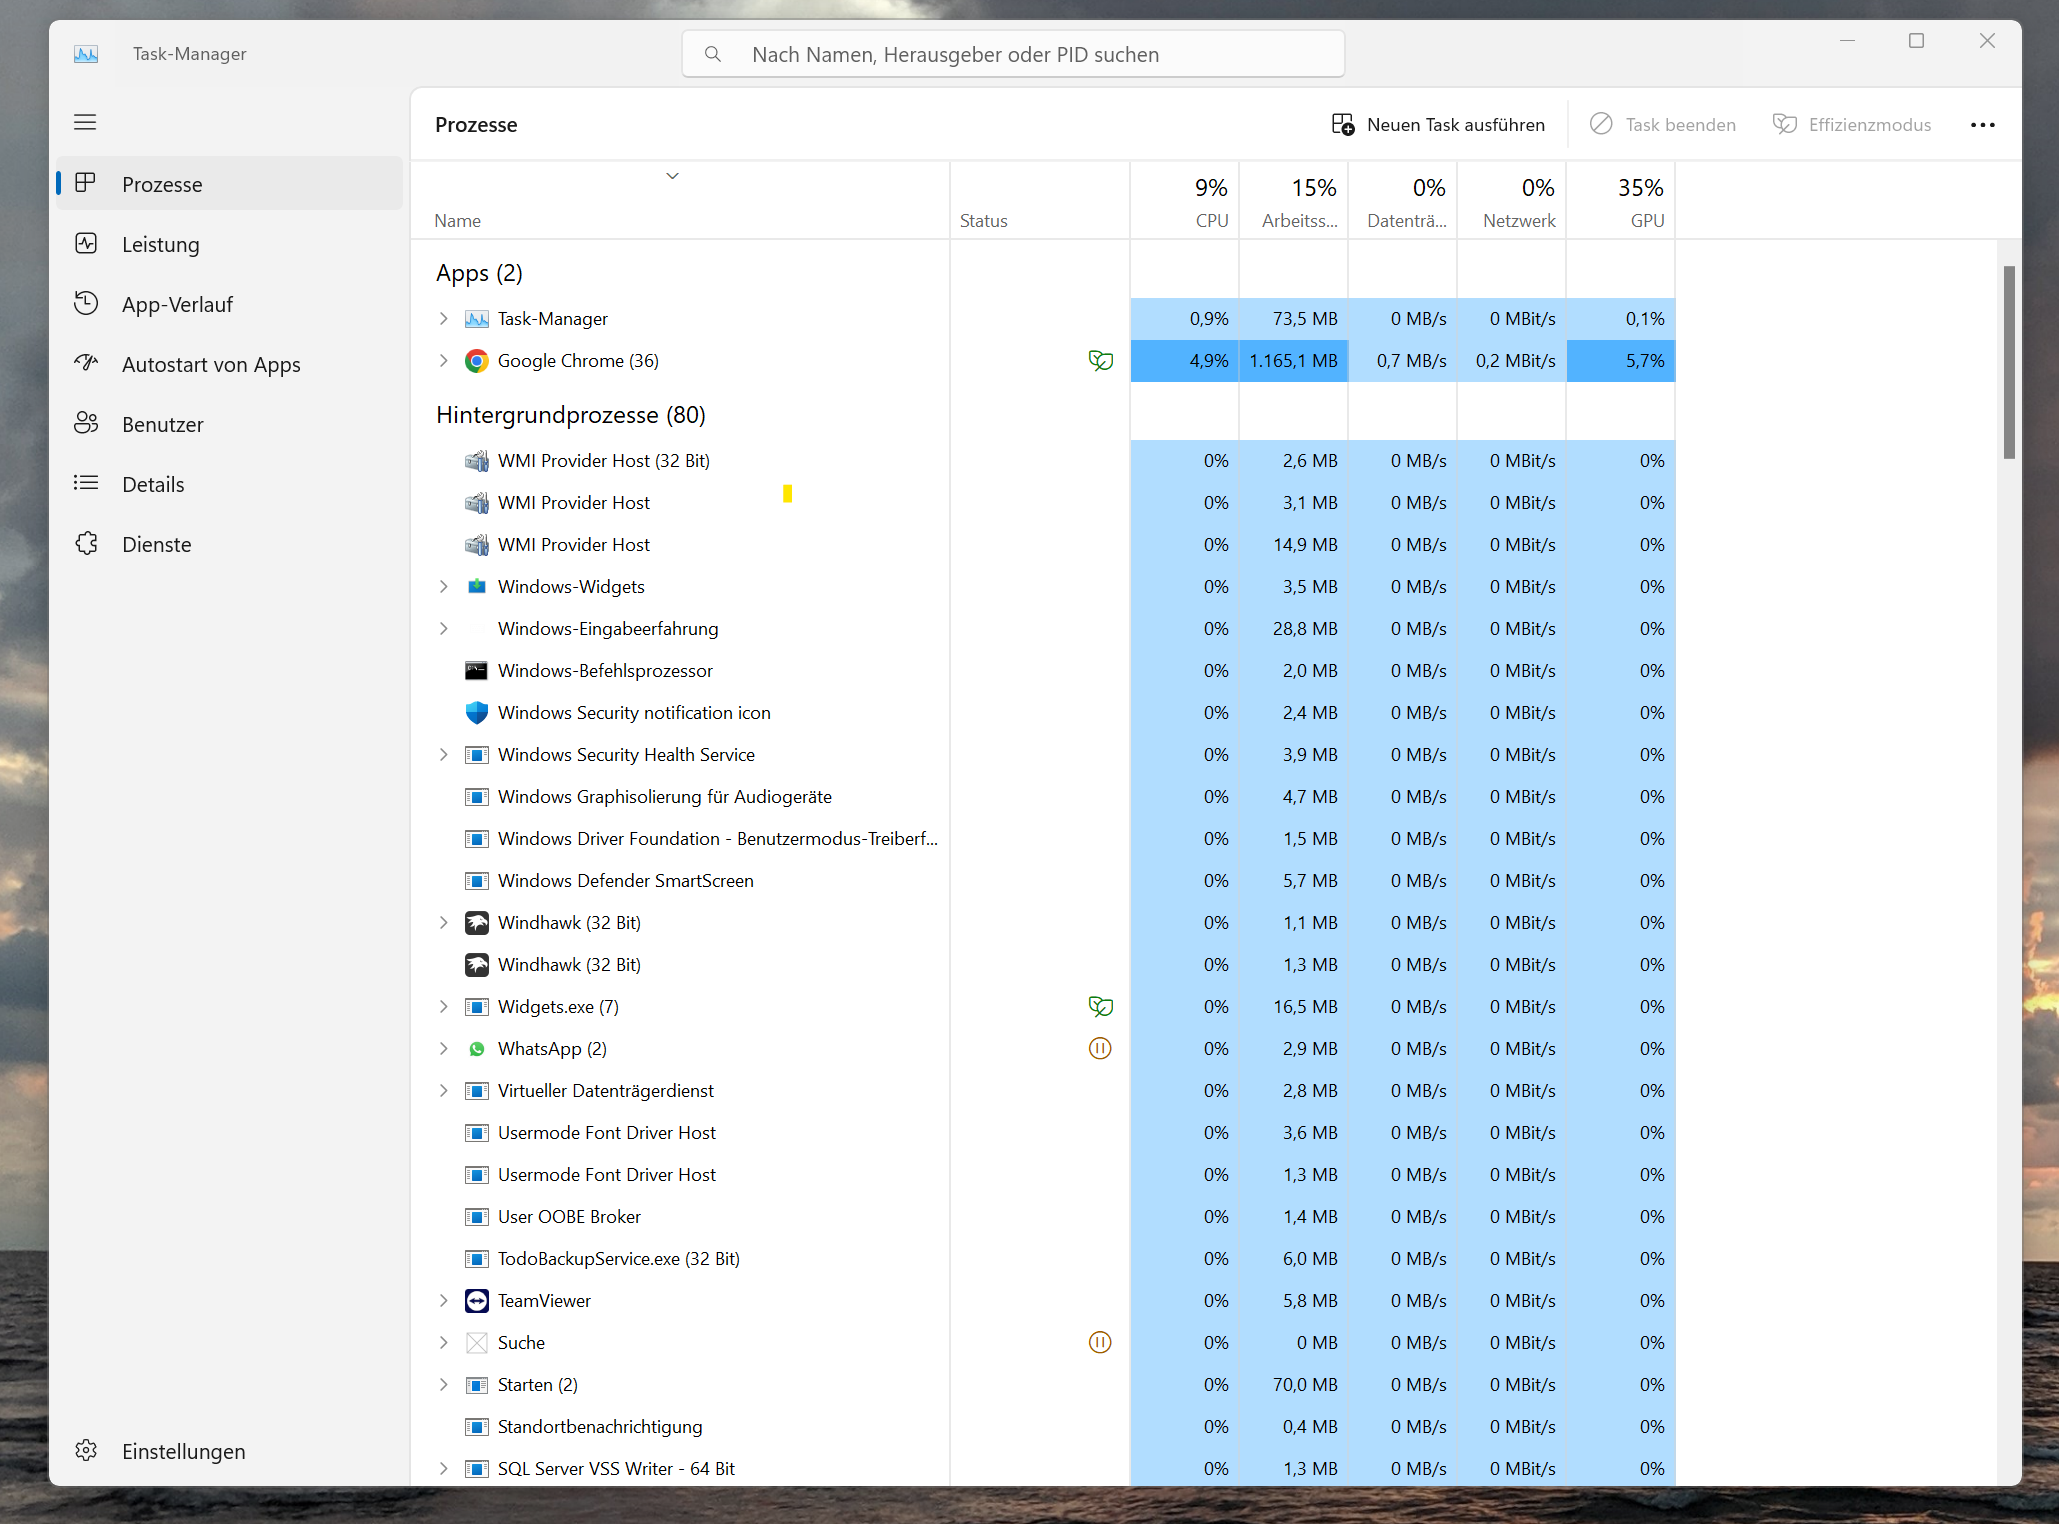
Task: Click the Einstellungen gear icon
Action: pyautogui.click(x=86, y=1451)
